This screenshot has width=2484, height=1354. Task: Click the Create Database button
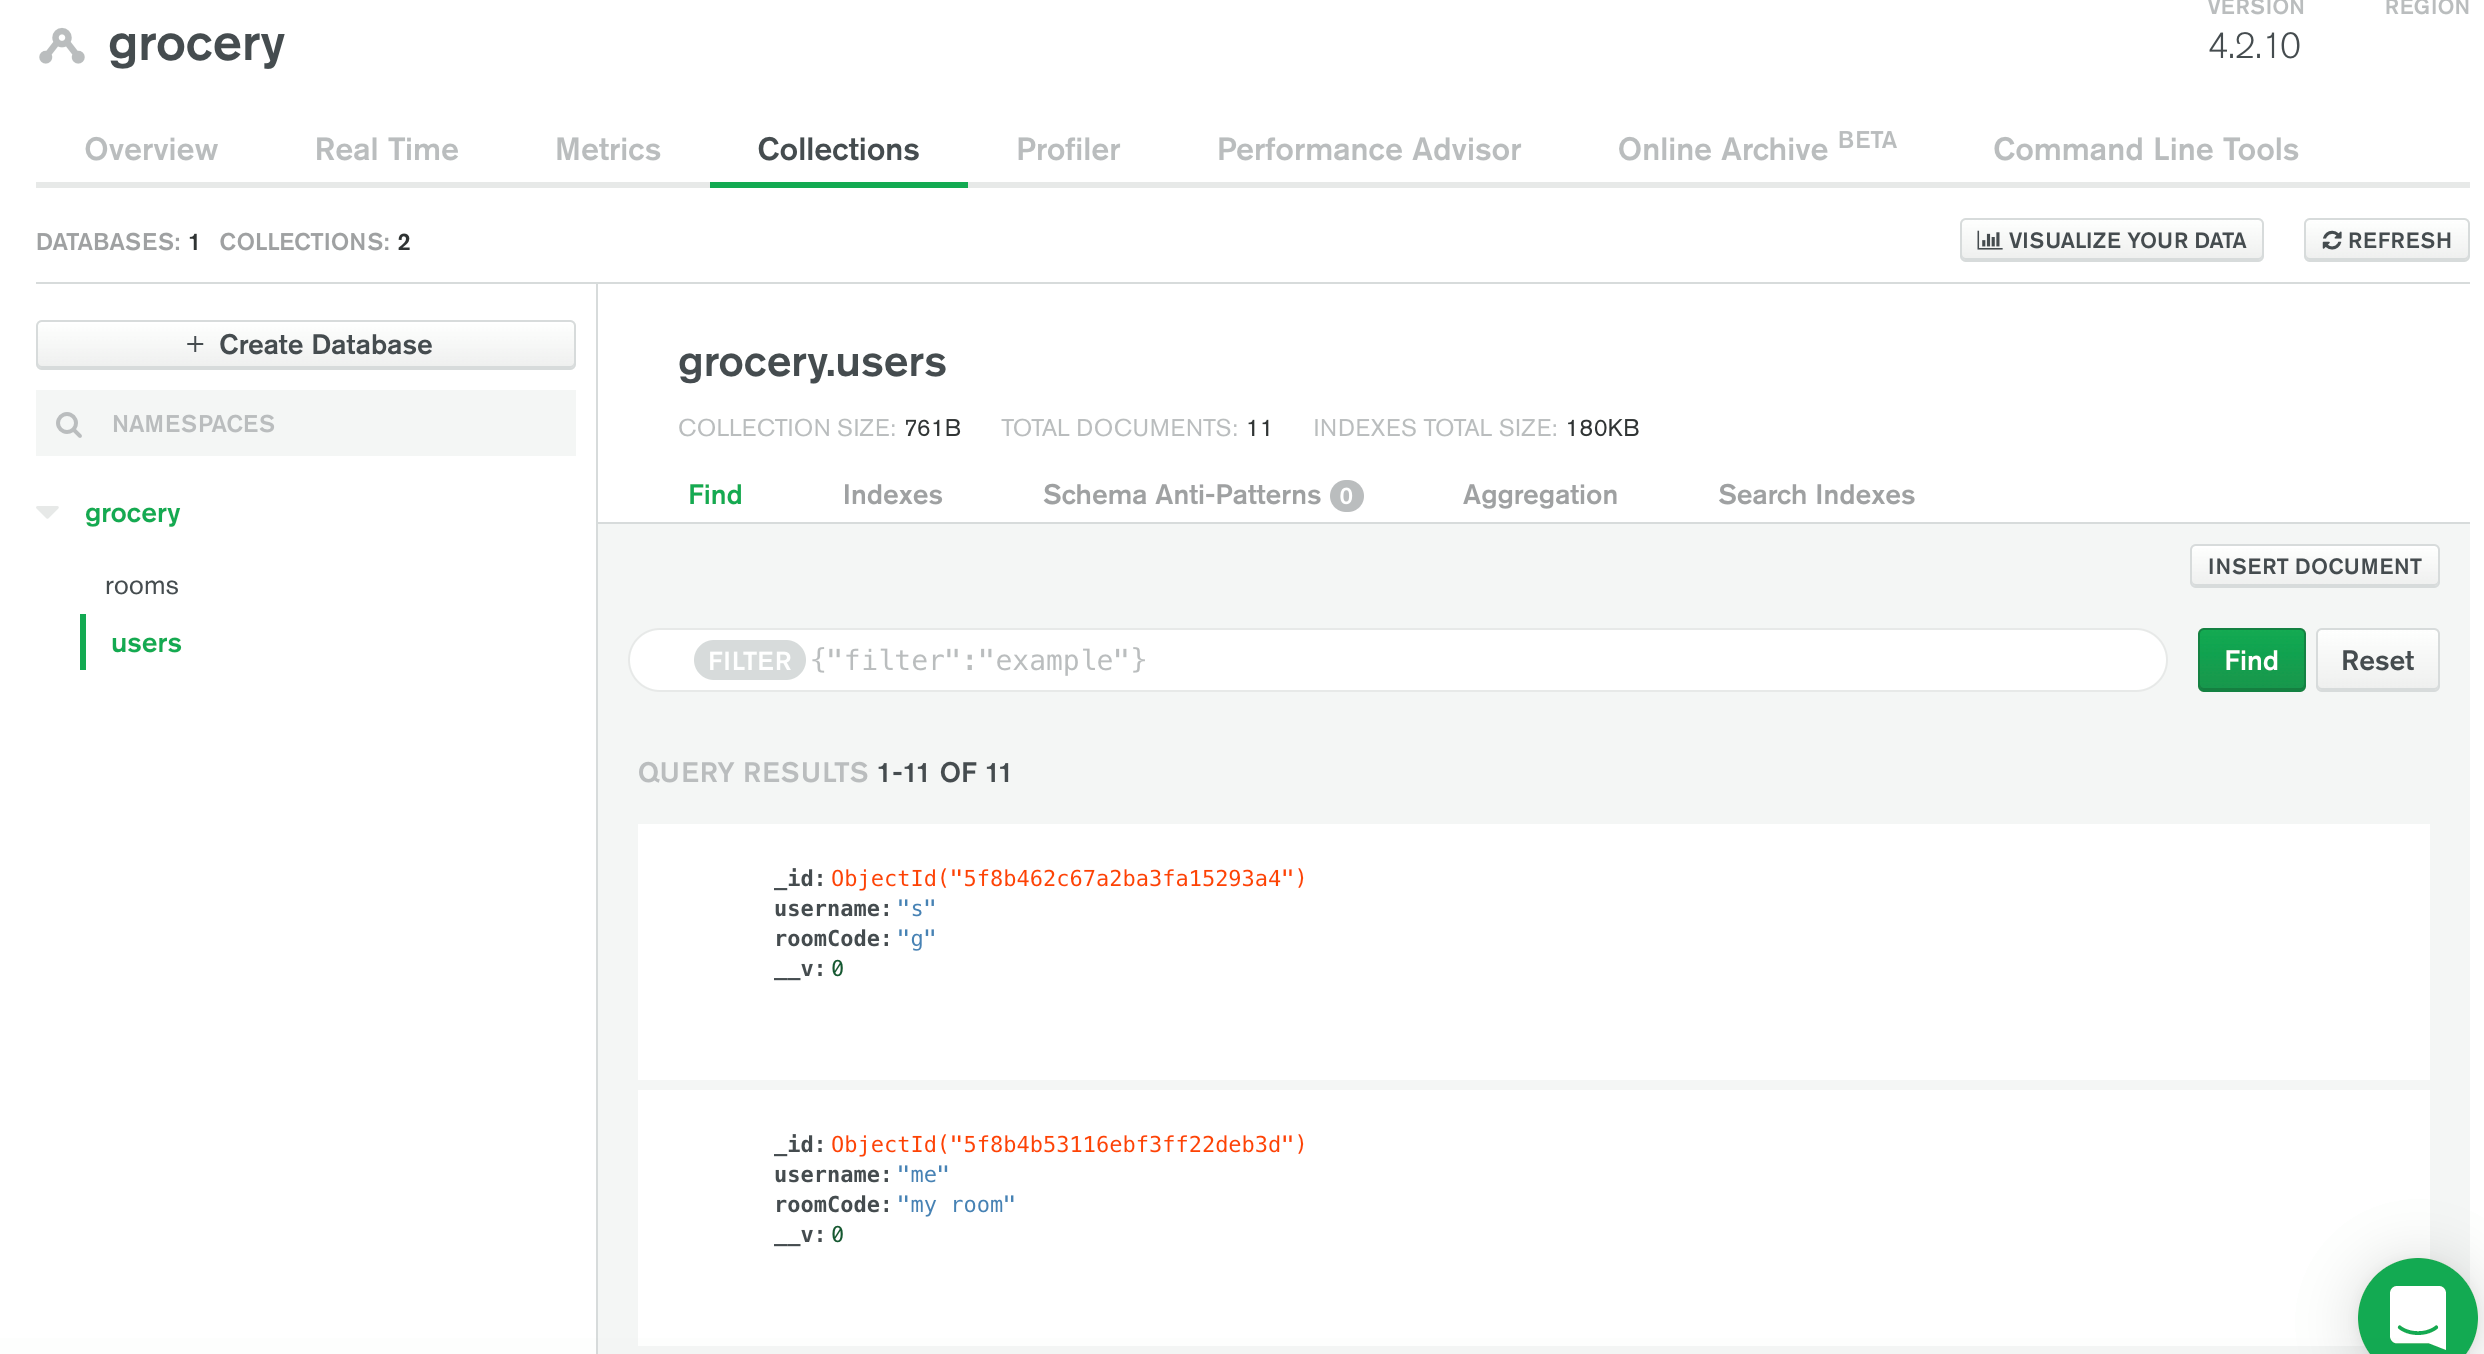pyautogui.click(x=306, y=345)
